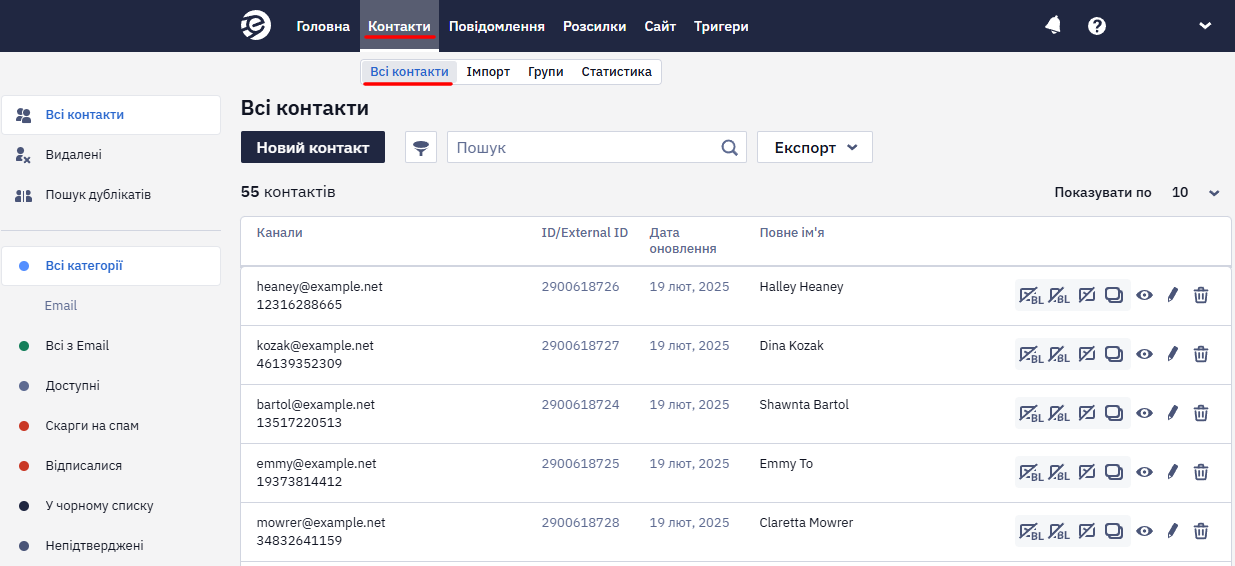This screenshot has height=566, width=1235.
Task: Edit Halley Heaney contact with pencil icon
Action: click(1173, 295)
